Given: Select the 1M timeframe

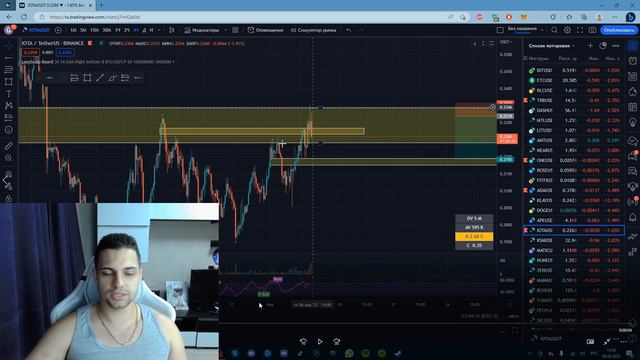Looking at the screenshot, I should coord(73,30).
